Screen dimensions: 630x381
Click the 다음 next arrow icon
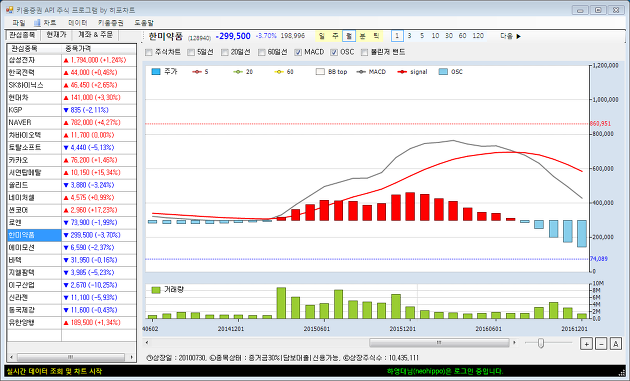pyautogui.click(x=518, y=36)
